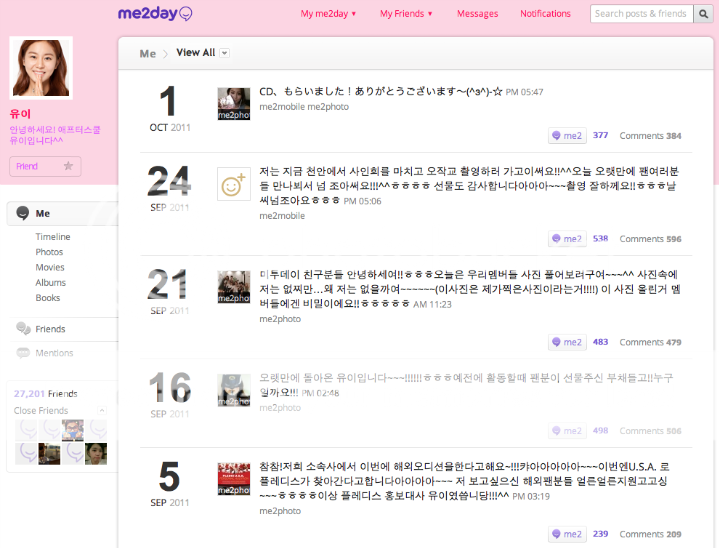Open Comments 384 on 1 OCT post
The image size is (719, 548).
point(650,136)
